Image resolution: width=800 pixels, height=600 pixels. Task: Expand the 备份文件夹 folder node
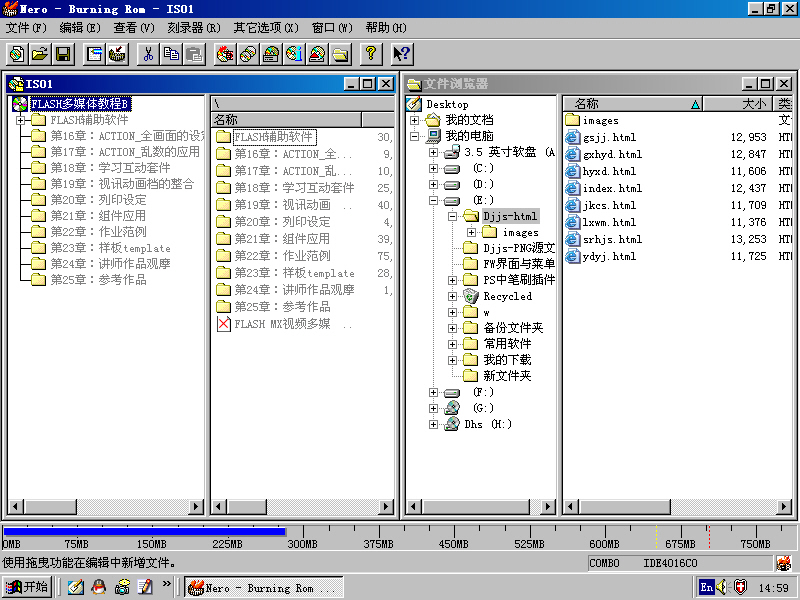452,328
